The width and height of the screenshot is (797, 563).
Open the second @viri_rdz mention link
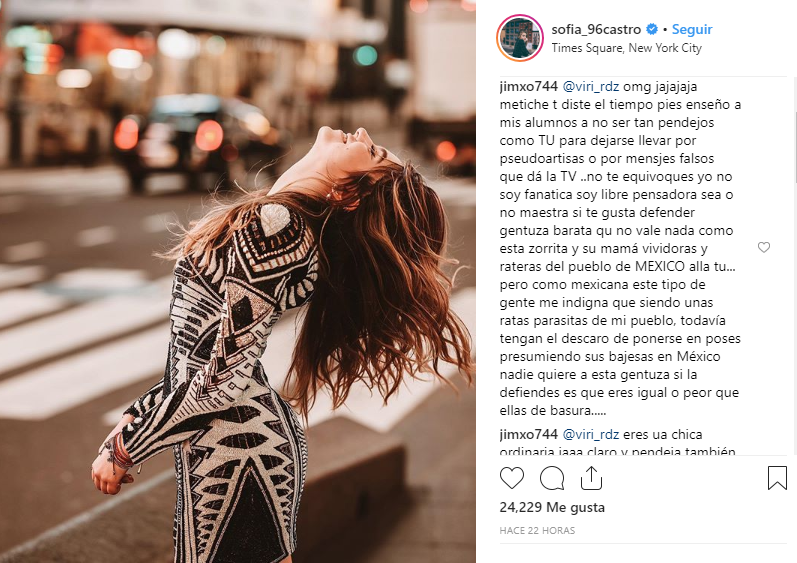point(591,435)
